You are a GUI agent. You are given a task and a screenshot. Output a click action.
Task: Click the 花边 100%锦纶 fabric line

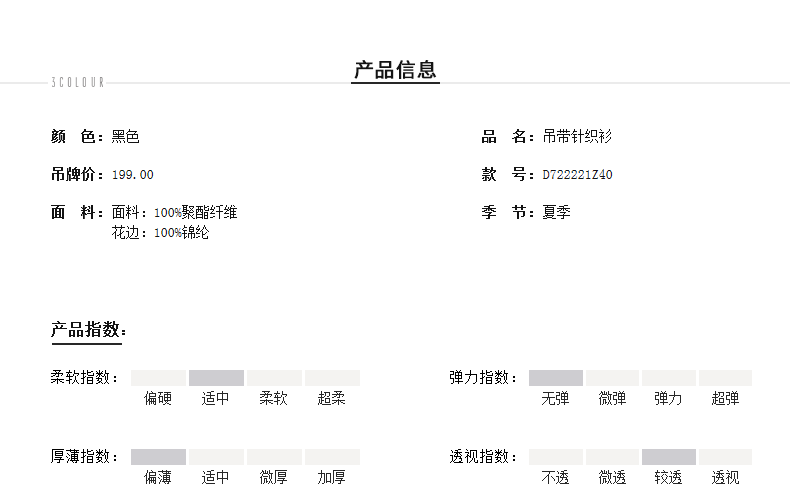(160, 233)
